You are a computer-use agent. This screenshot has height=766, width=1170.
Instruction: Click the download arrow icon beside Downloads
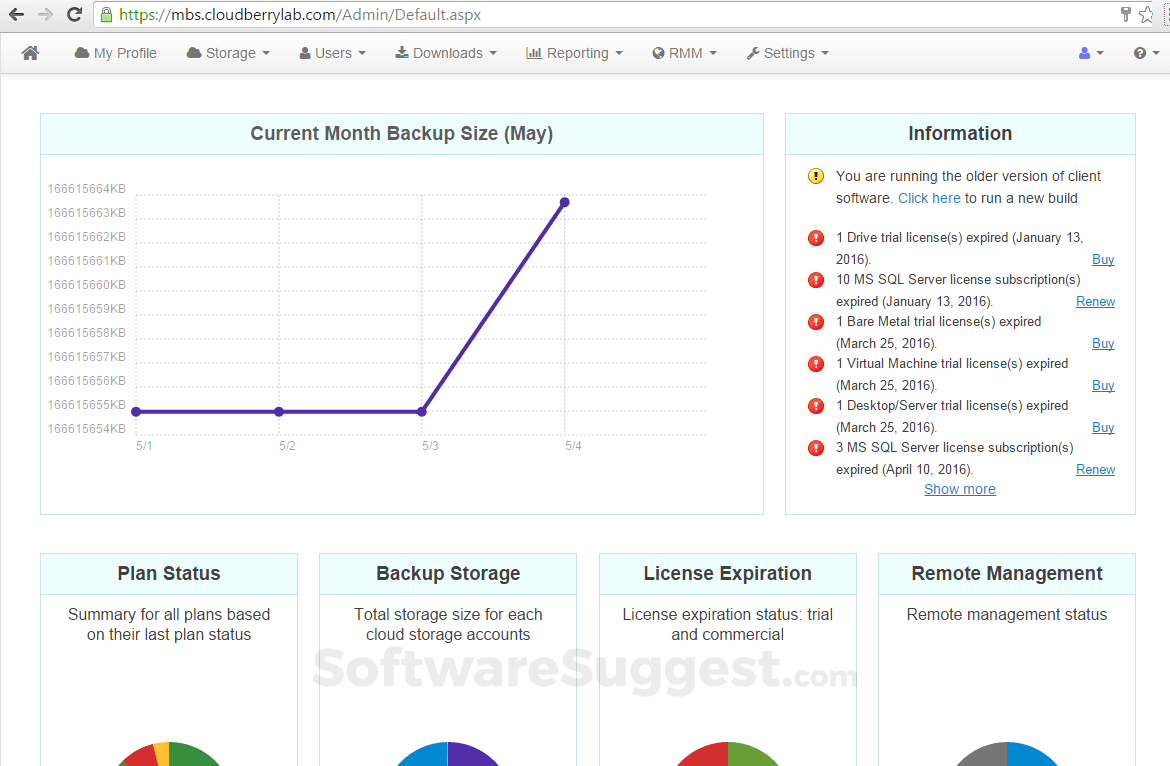tap(402, 52)
